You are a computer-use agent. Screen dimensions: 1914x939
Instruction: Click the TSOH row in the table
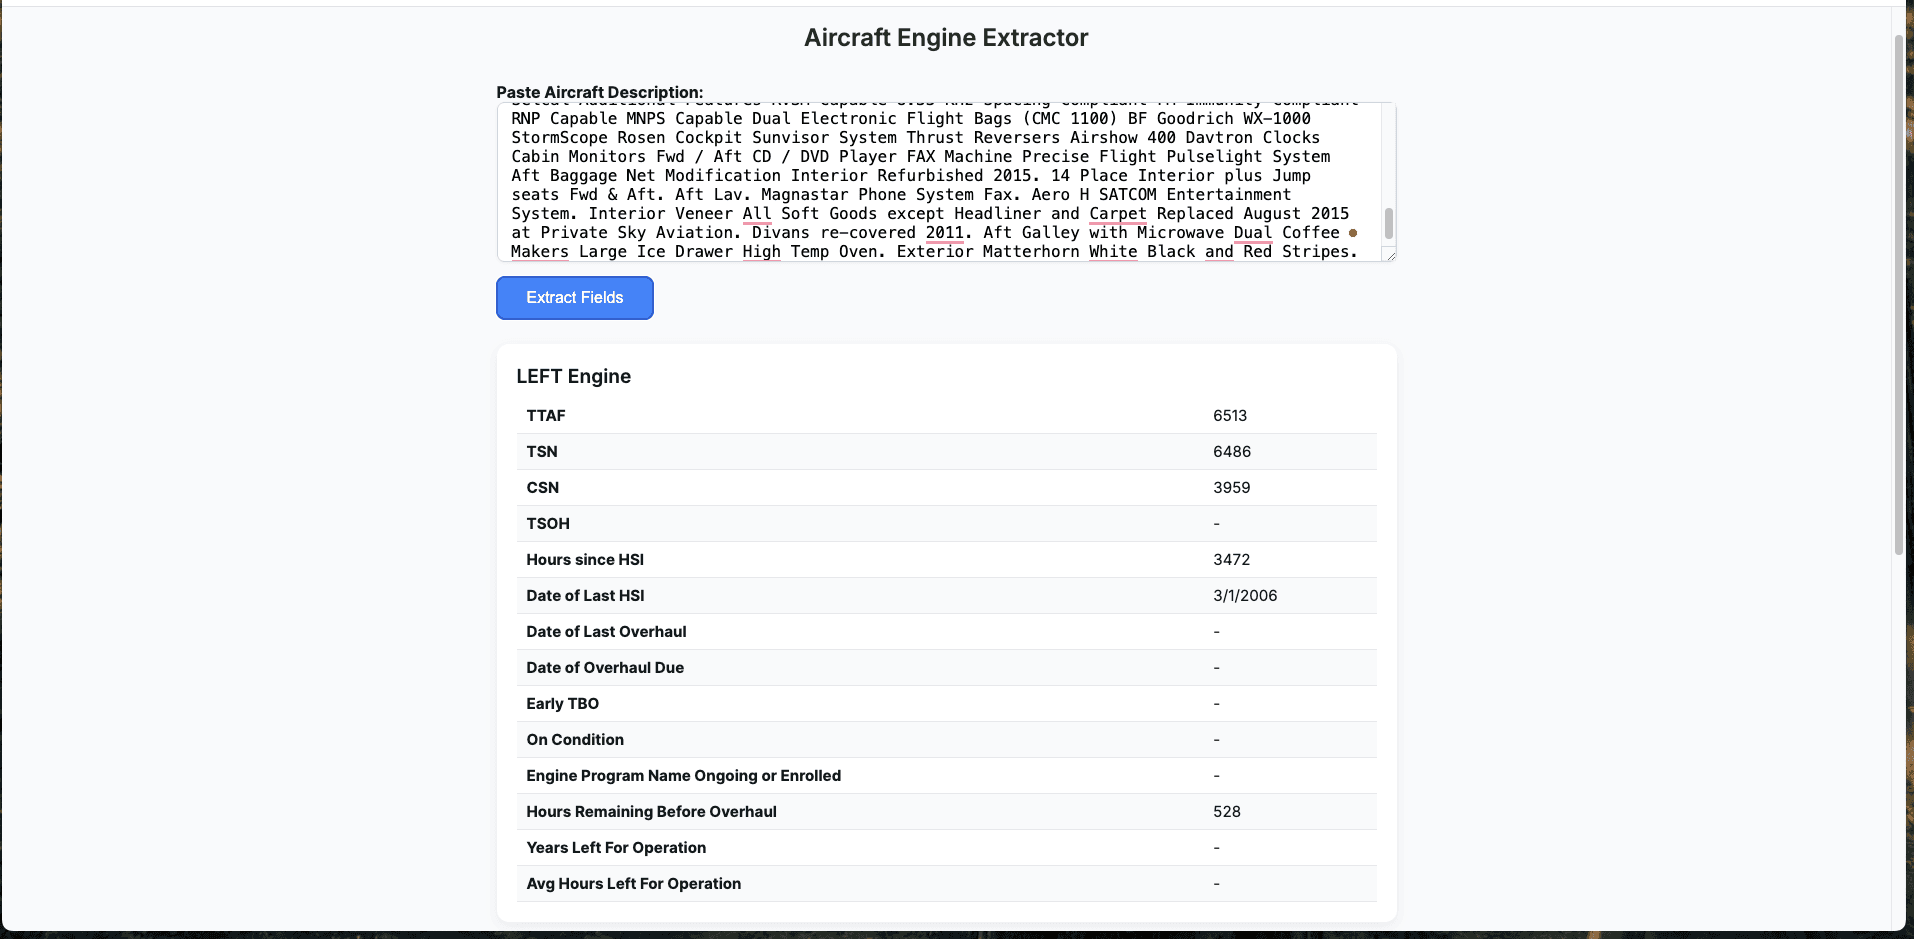click(x=947, y=523)
